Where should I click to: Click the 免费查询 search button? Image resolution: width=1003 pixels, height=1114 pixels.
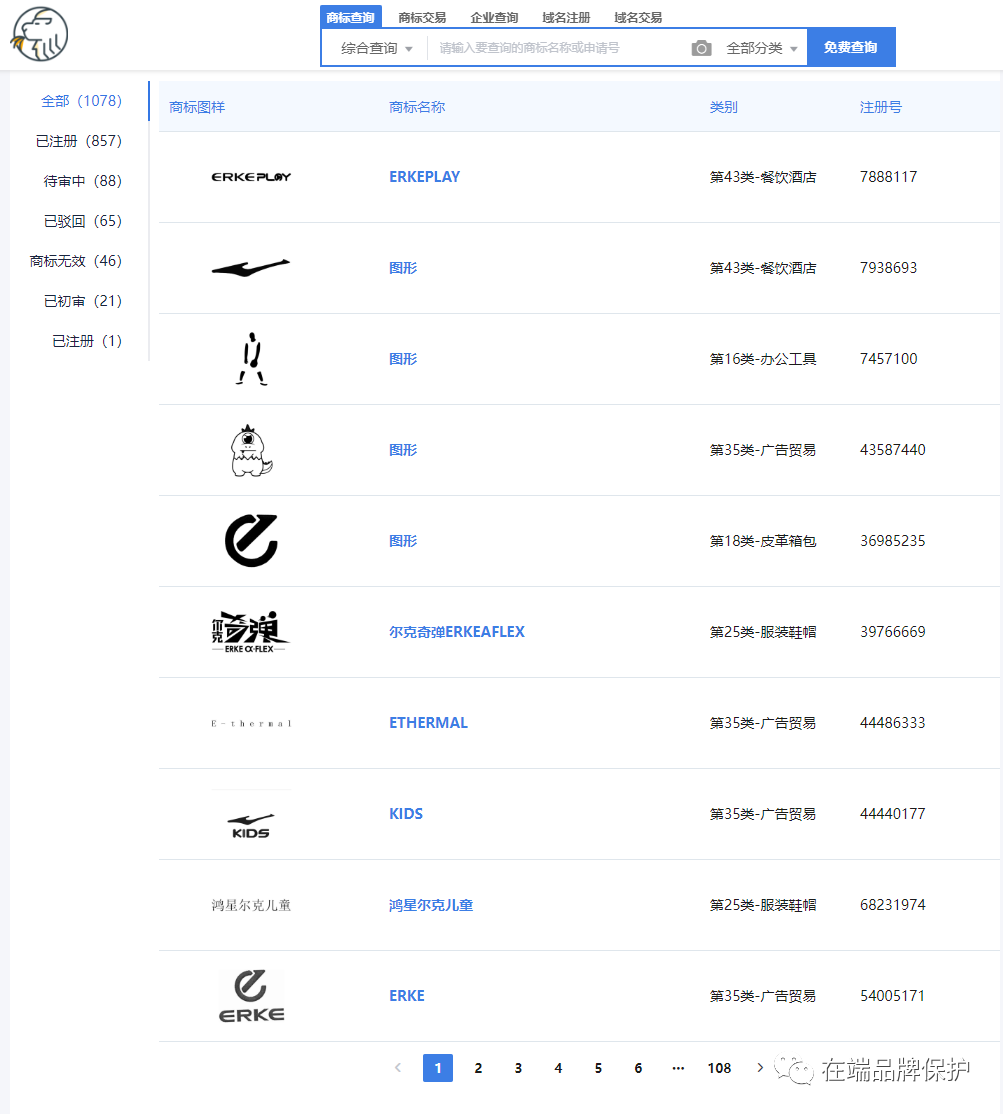click(x=851, y=47)
